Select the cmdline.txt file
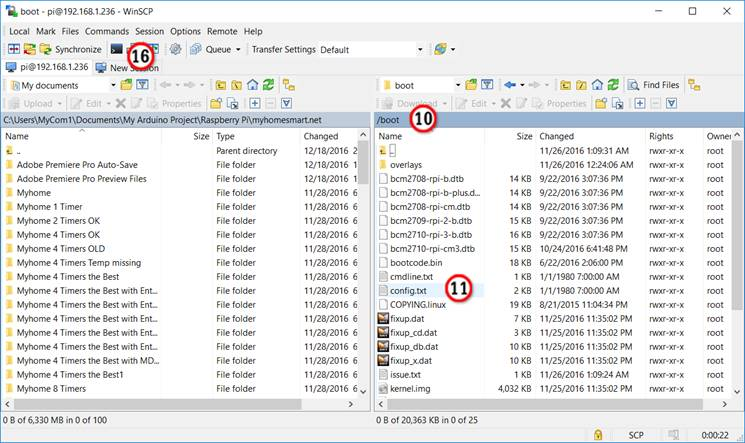745x443 pixels. [411, 277]
